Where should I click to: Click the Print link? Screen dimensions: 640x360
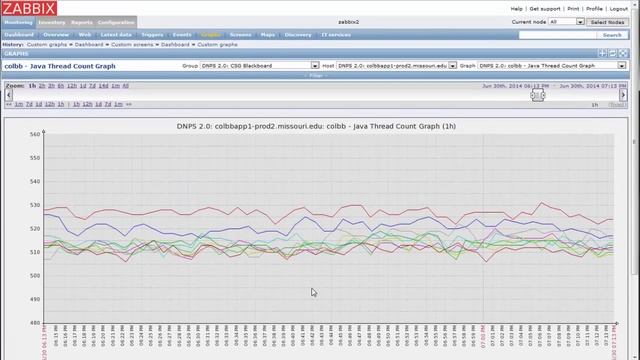point(573,9)
